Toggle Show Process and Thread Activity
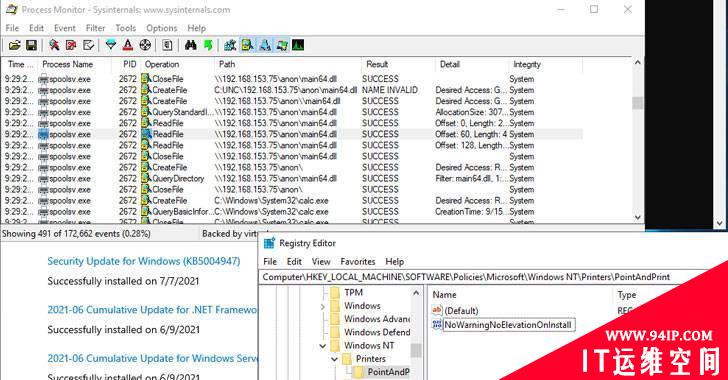Screen dimensions: 728x380 click(x=282, y=45)
